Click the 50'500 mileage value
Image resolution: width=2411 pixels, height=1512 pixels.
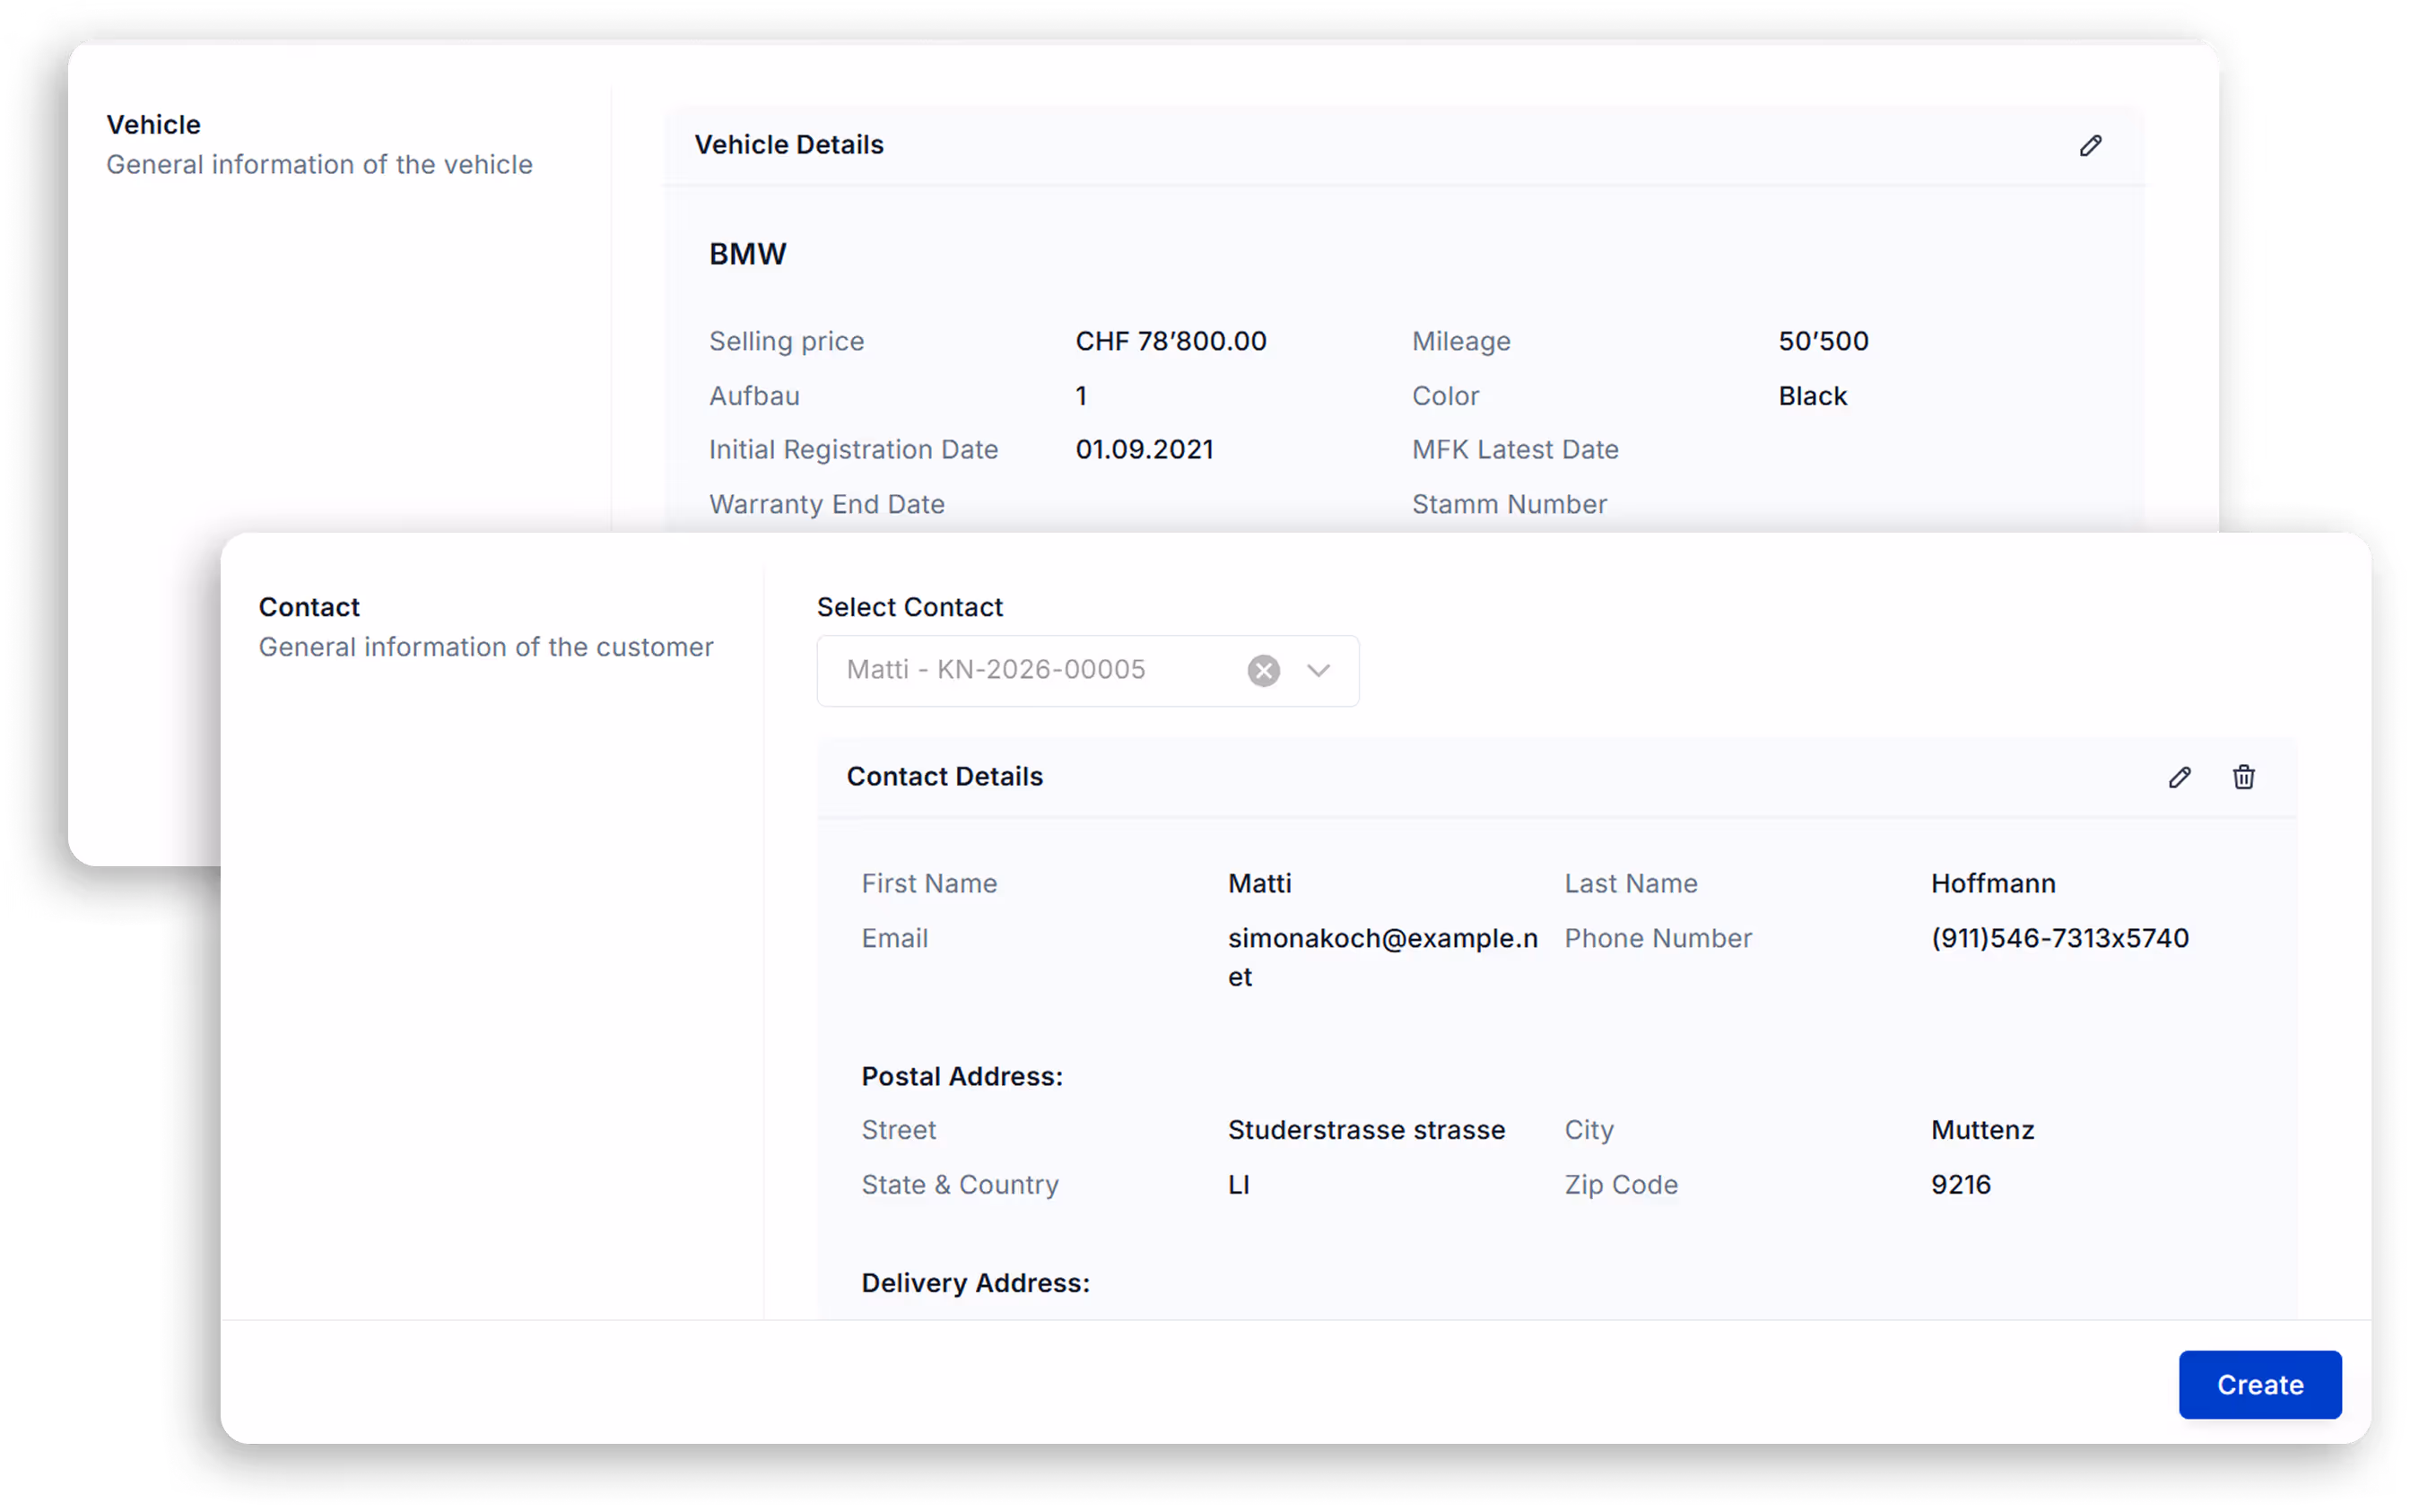(1822, 342)
